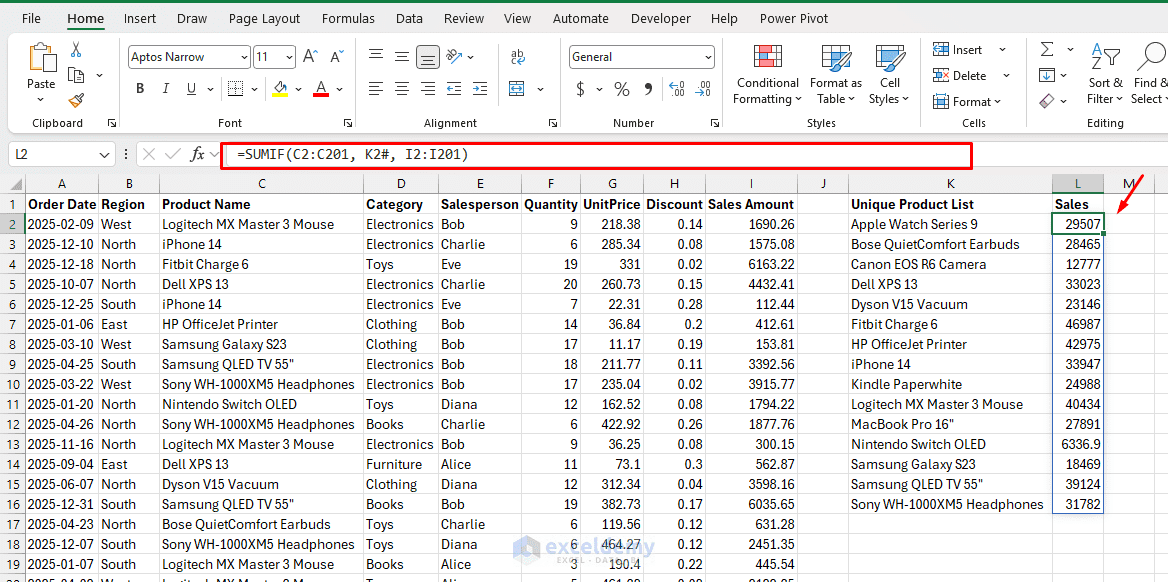Open Cell Styles gallery
The height and width of the screenshot is (582, 1168).
pos(889,75)
